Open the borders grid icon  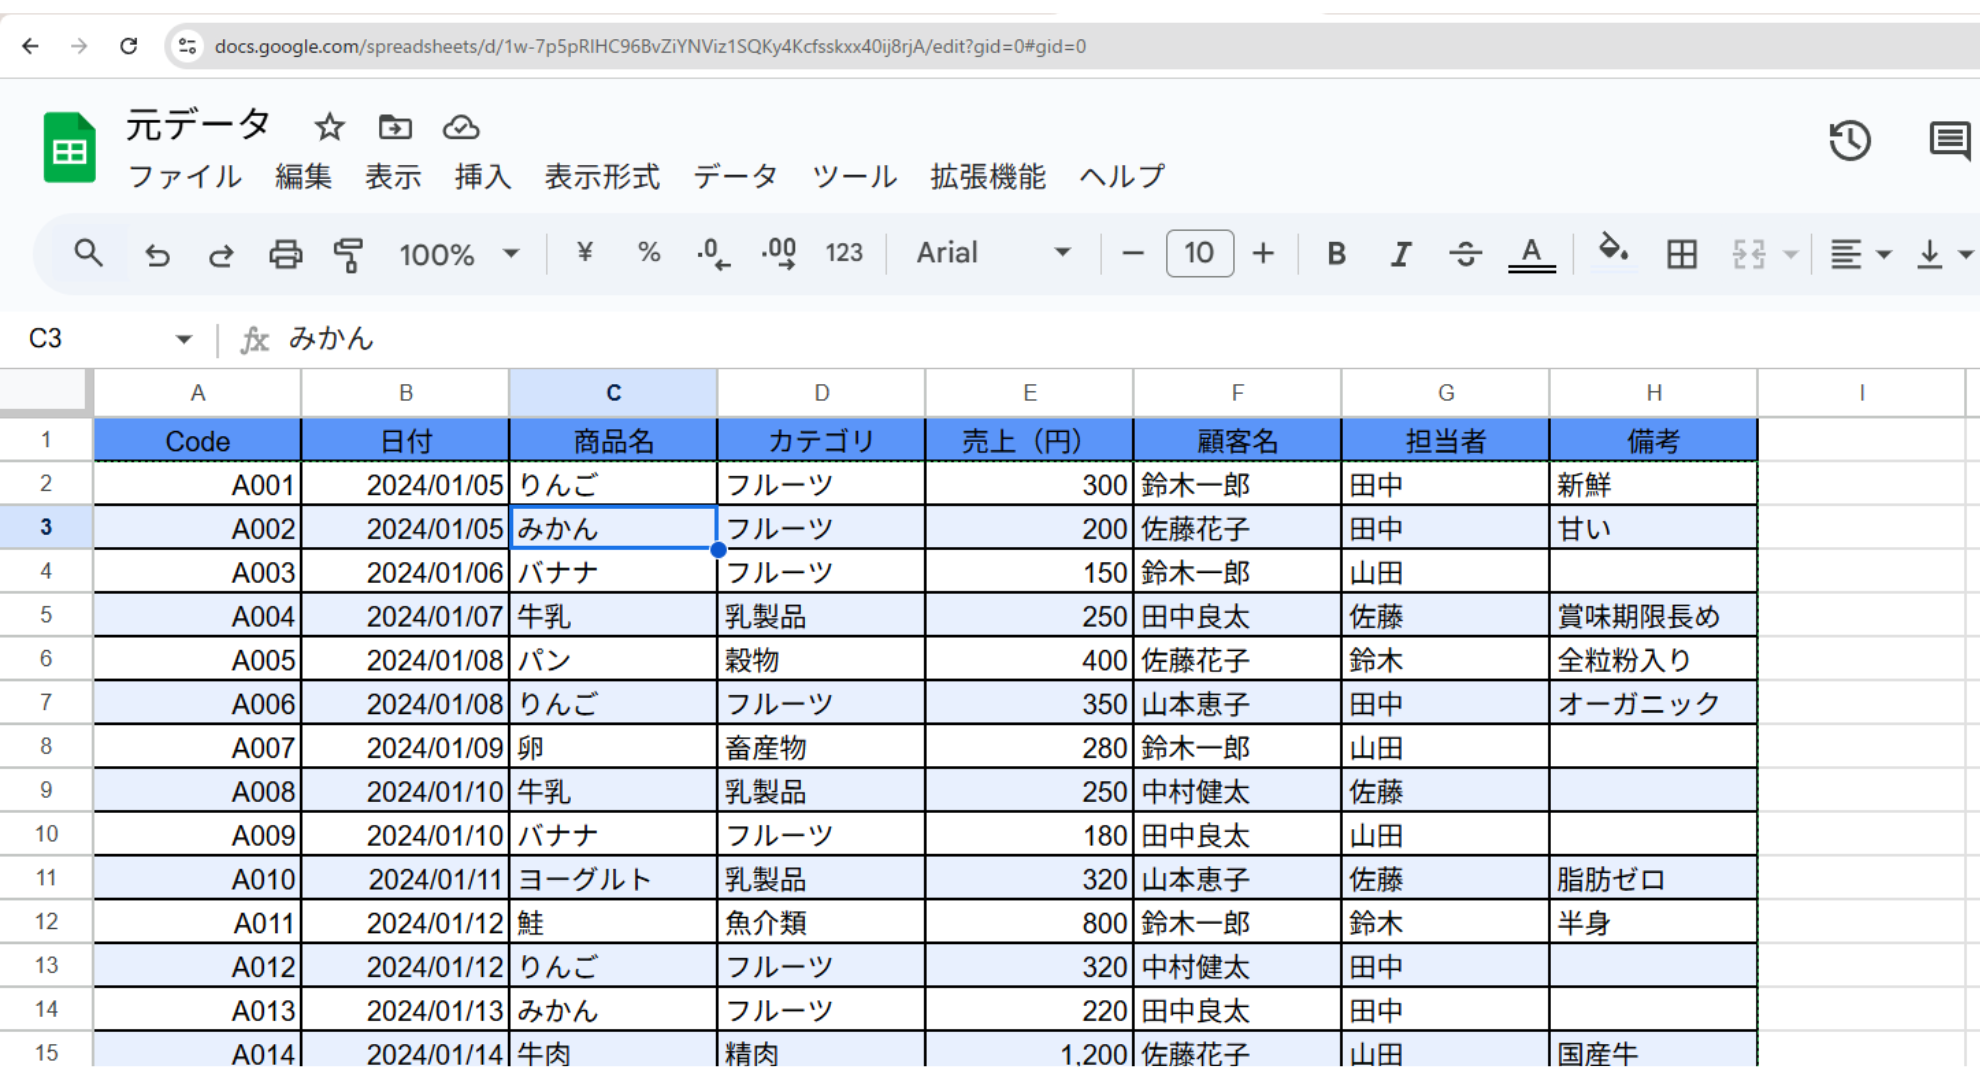pyautogui.click(x=1682, y=254)
